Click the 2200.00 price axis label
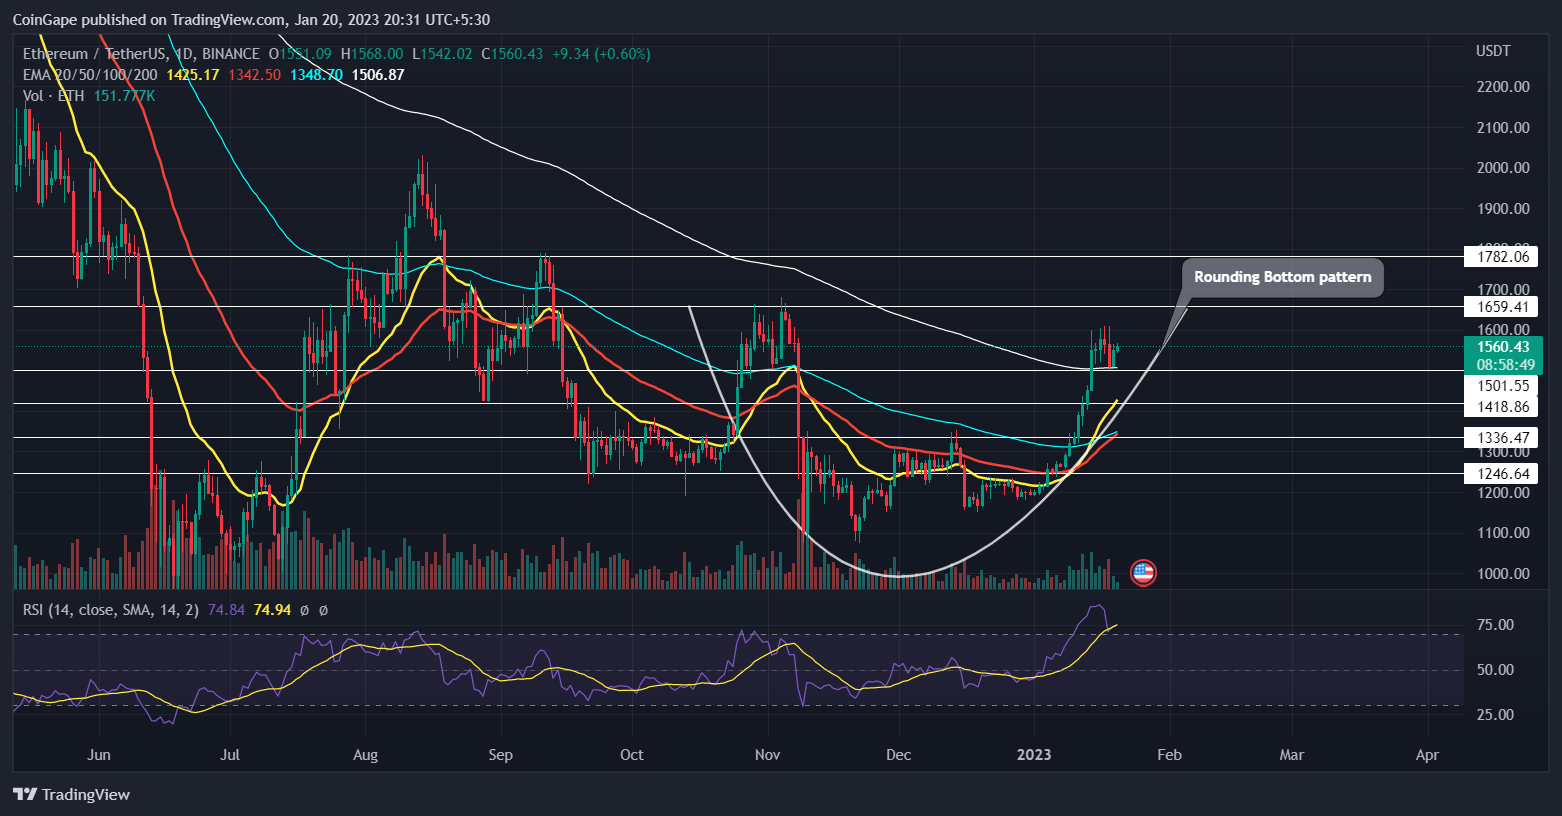 (x=1503, y=87)
